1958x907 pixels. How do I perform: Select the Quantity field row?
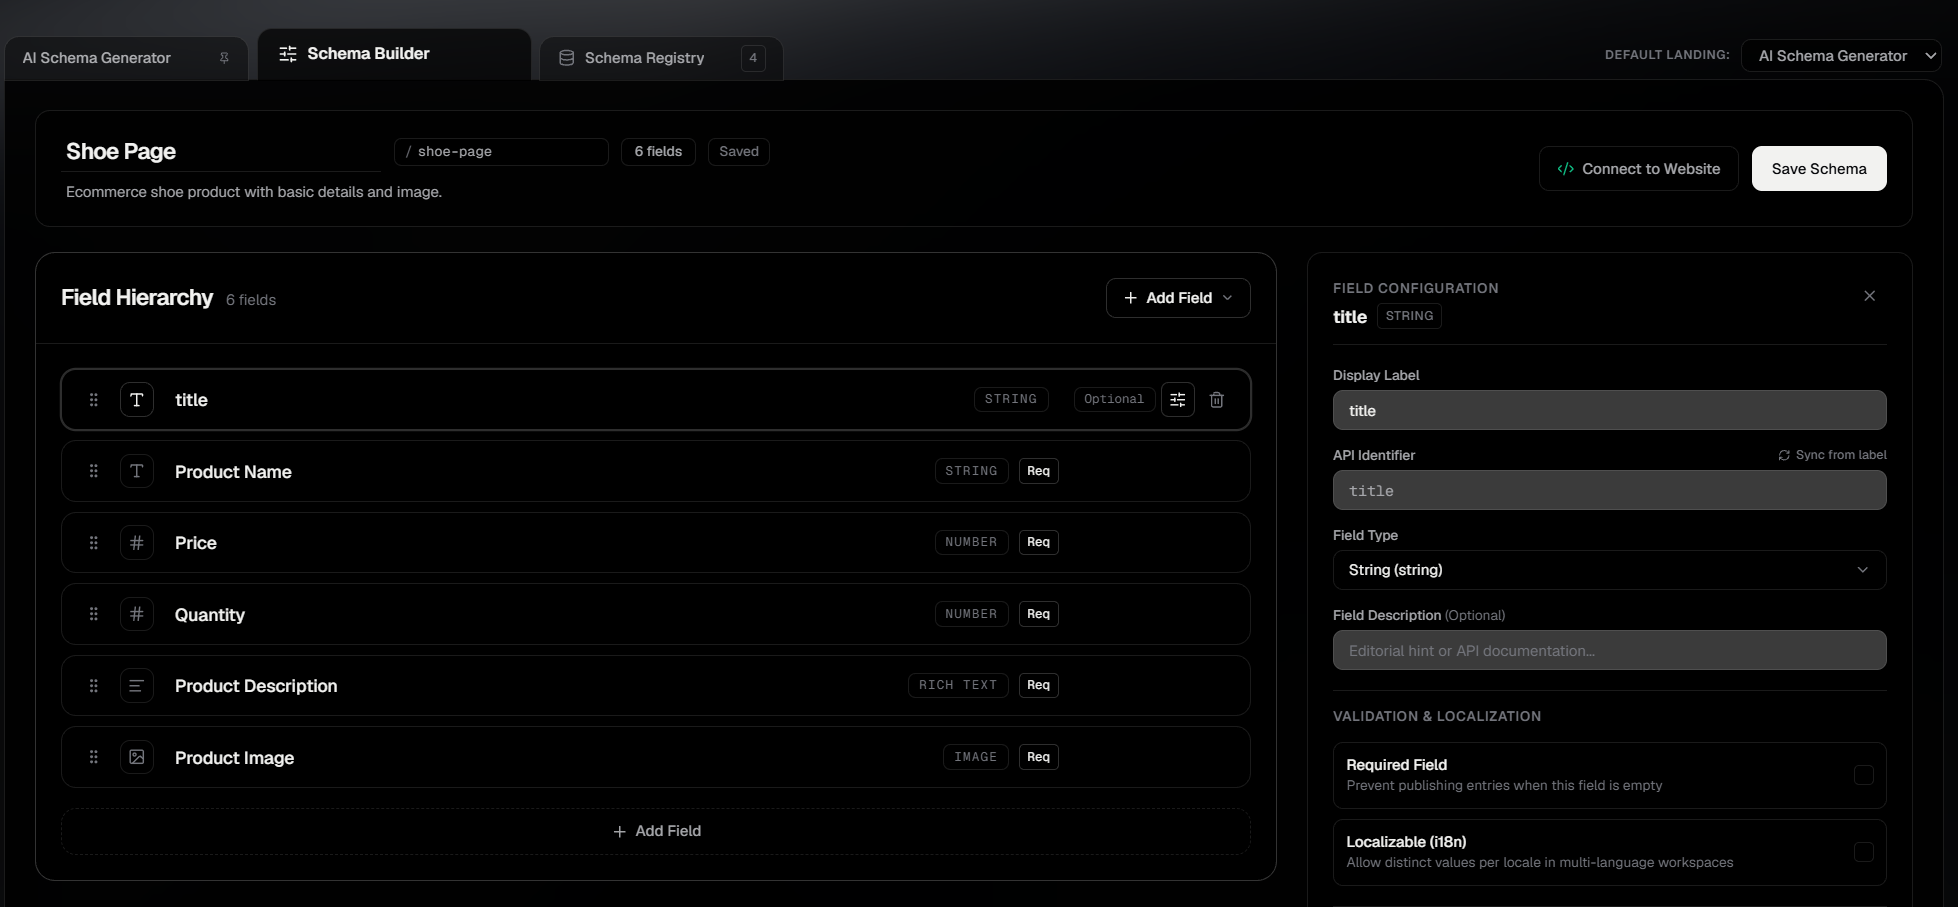656,614
